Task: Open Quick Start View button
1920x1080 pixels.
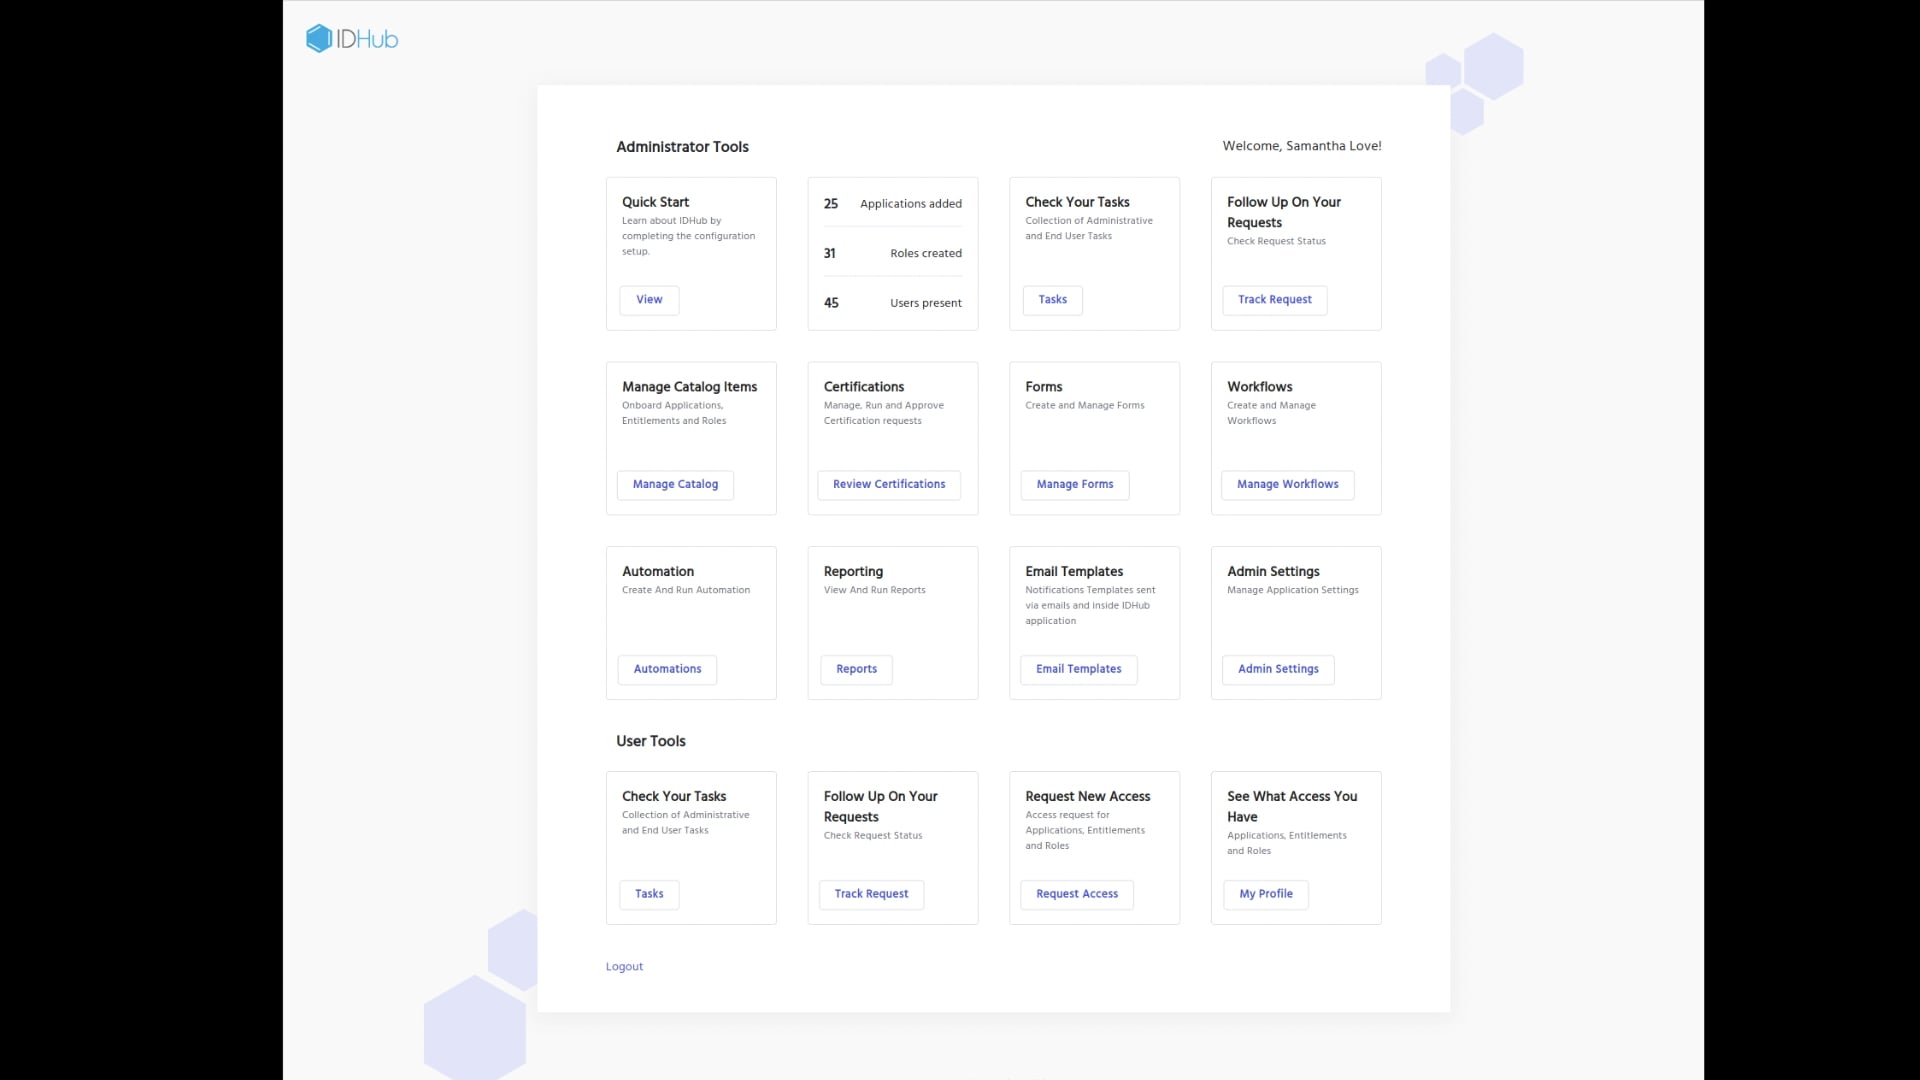Action: 649,300
